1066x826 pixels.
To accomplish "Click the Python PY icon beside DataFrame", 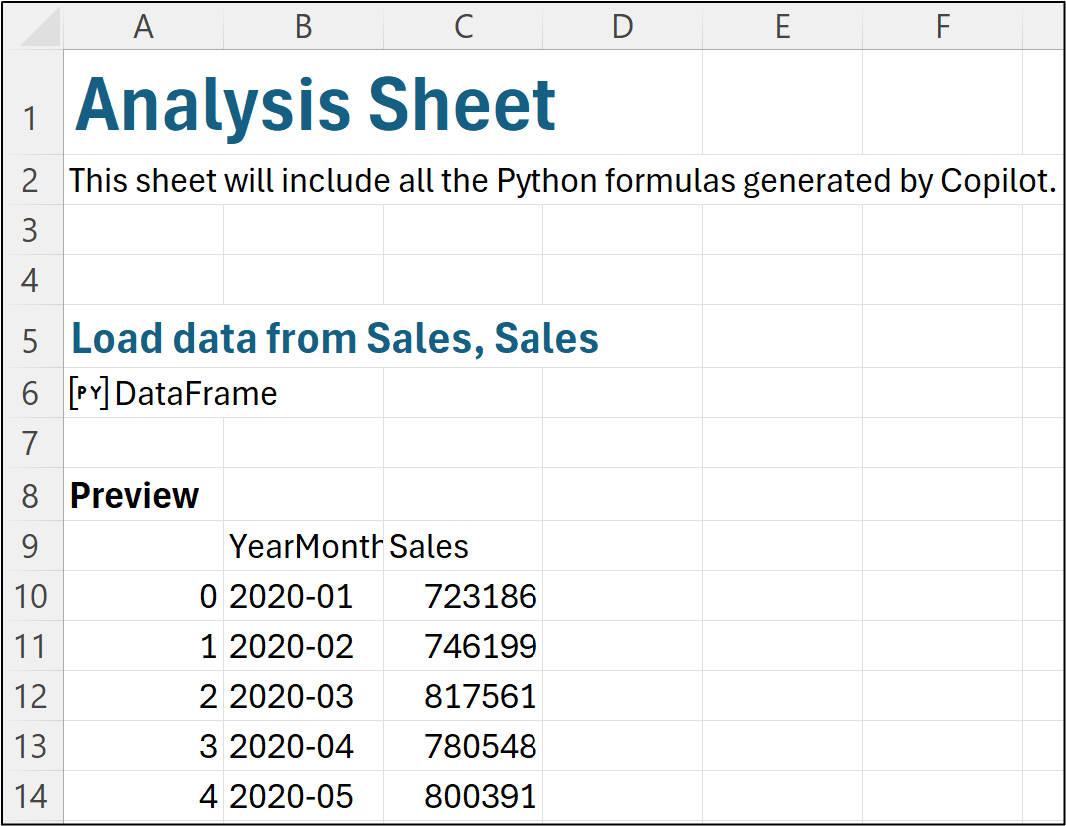I will [88, 394].
